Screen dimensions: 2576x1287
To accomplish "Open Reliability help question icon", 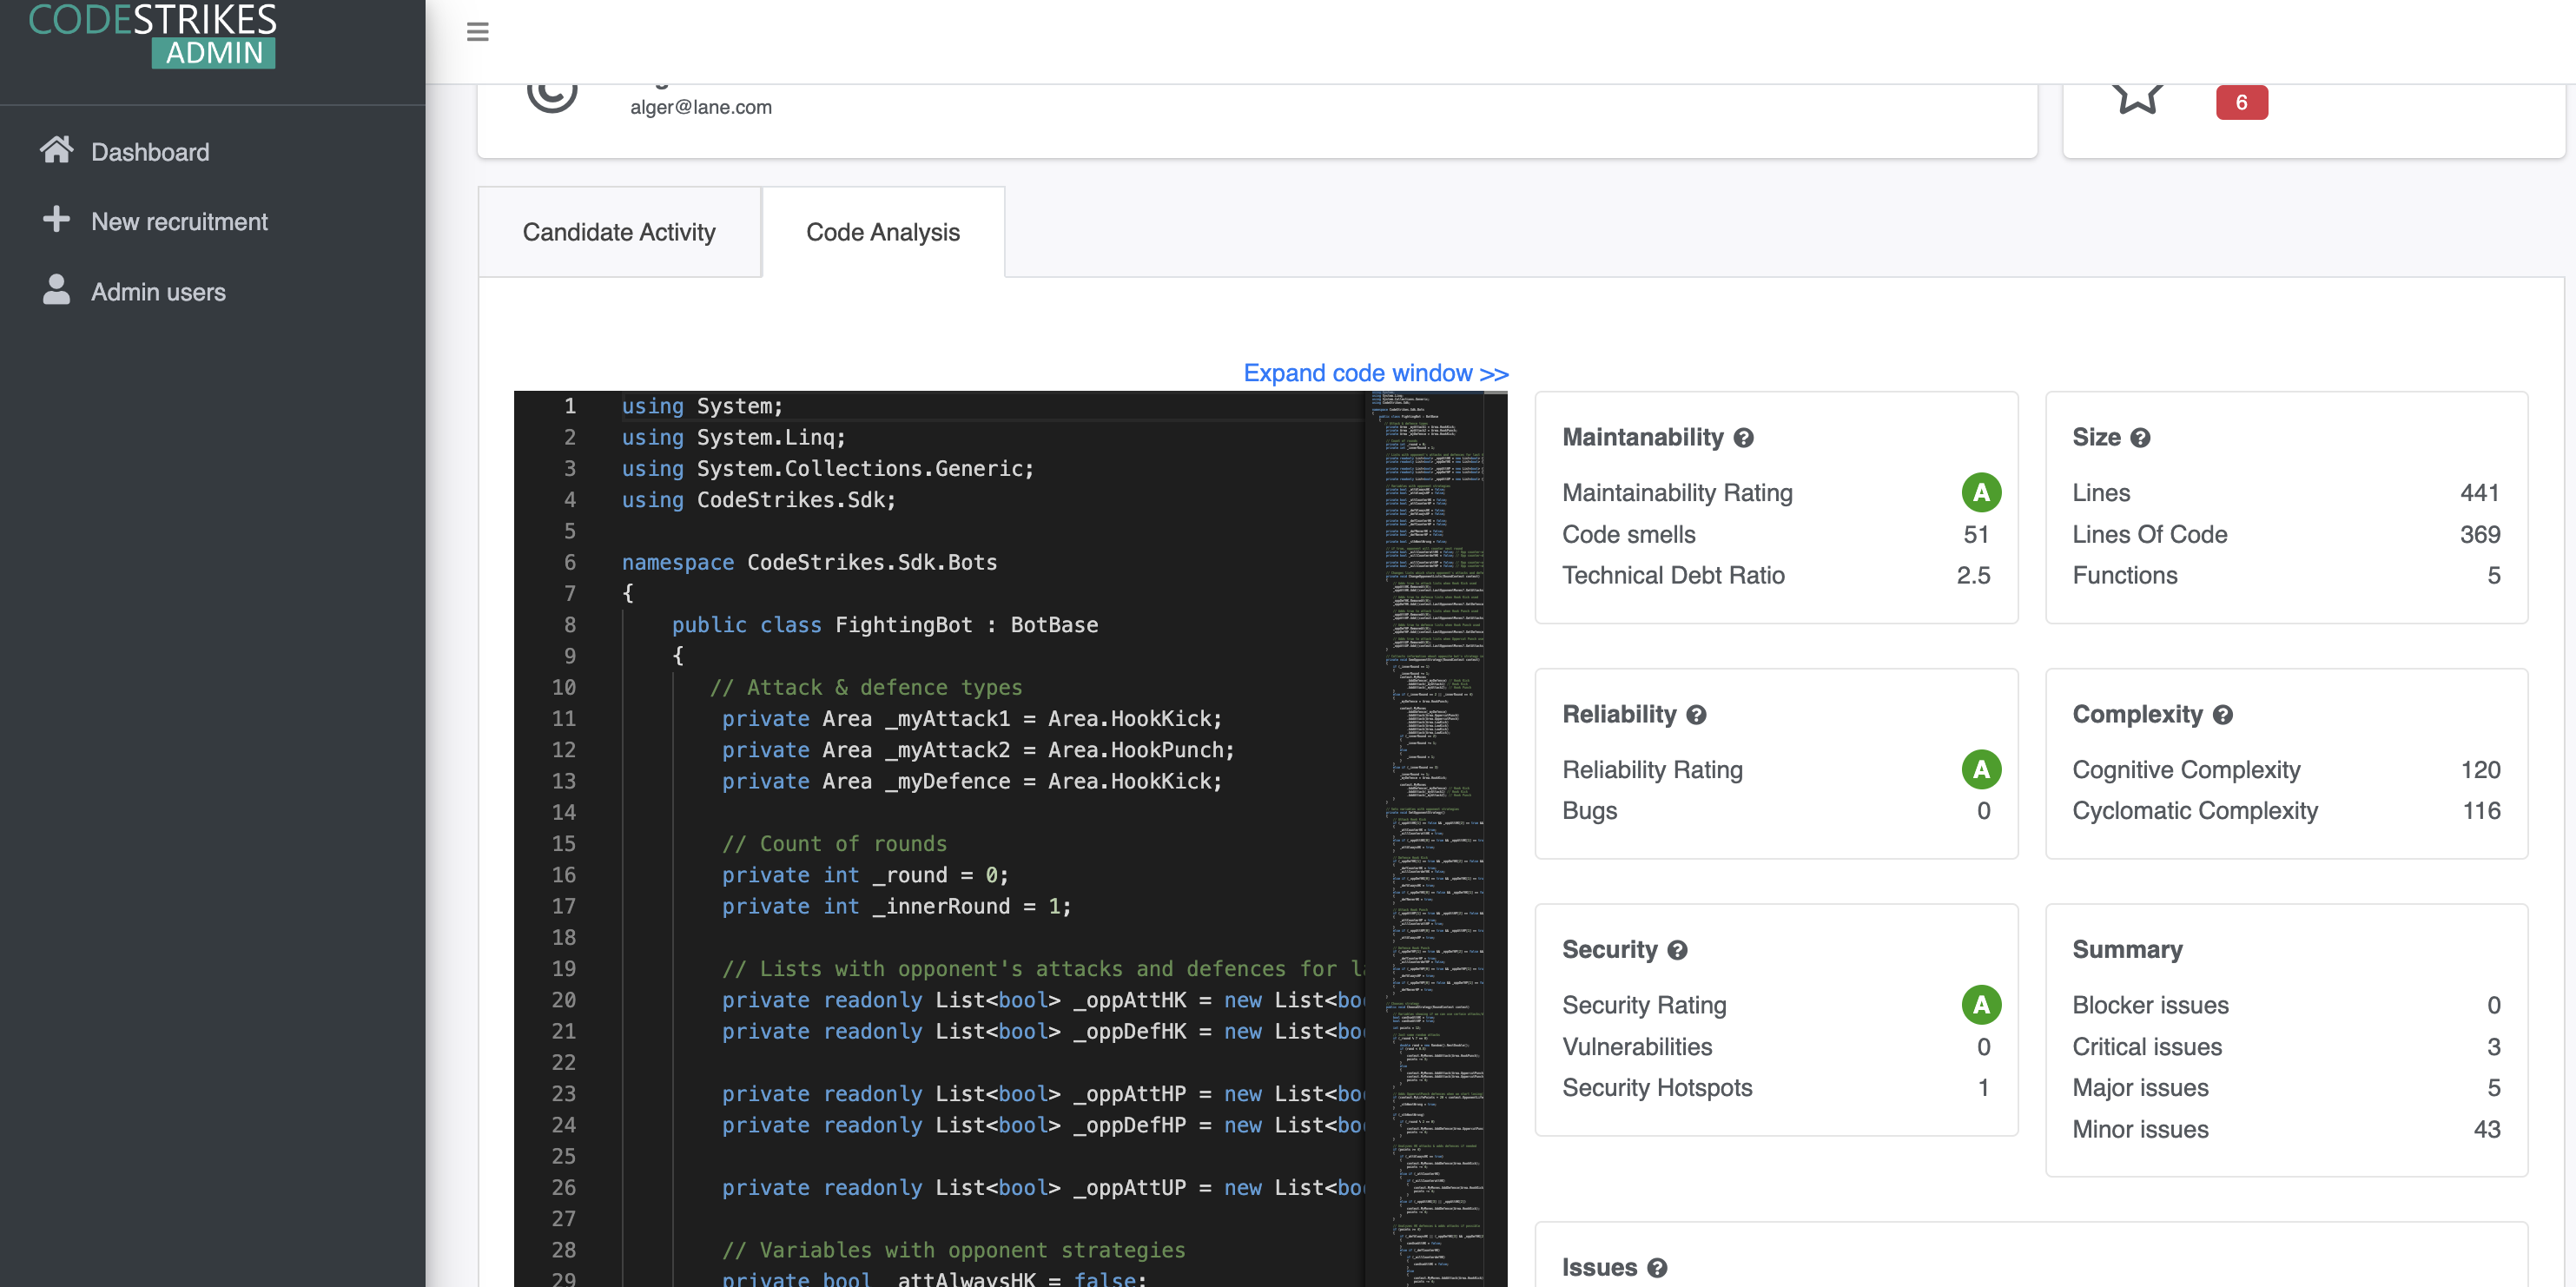I will click(1696, 715).
